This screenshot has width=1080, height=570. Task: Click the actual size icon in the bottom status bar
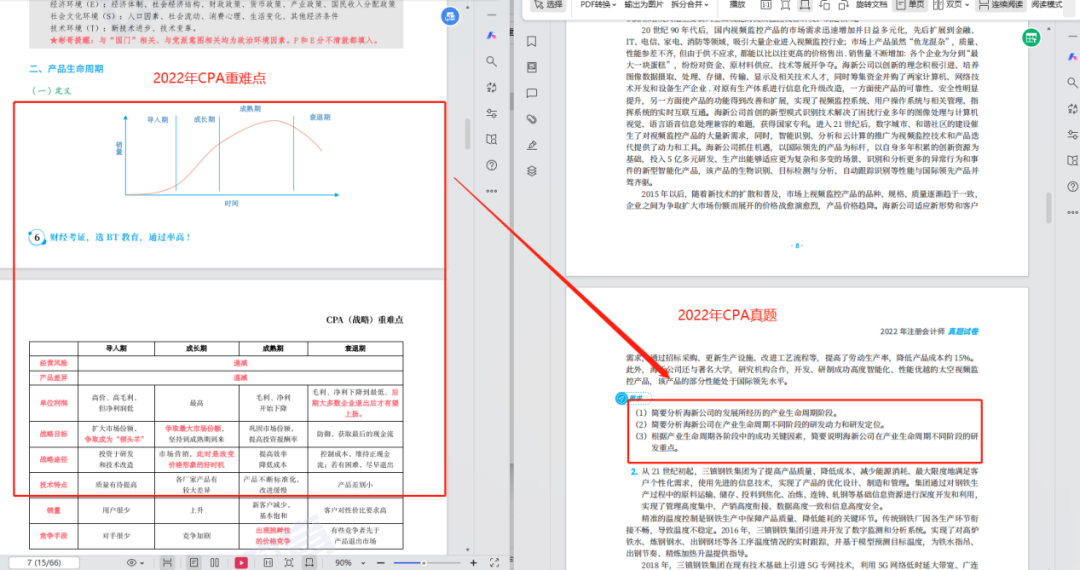pyautogui.click(x=268, y=562)
